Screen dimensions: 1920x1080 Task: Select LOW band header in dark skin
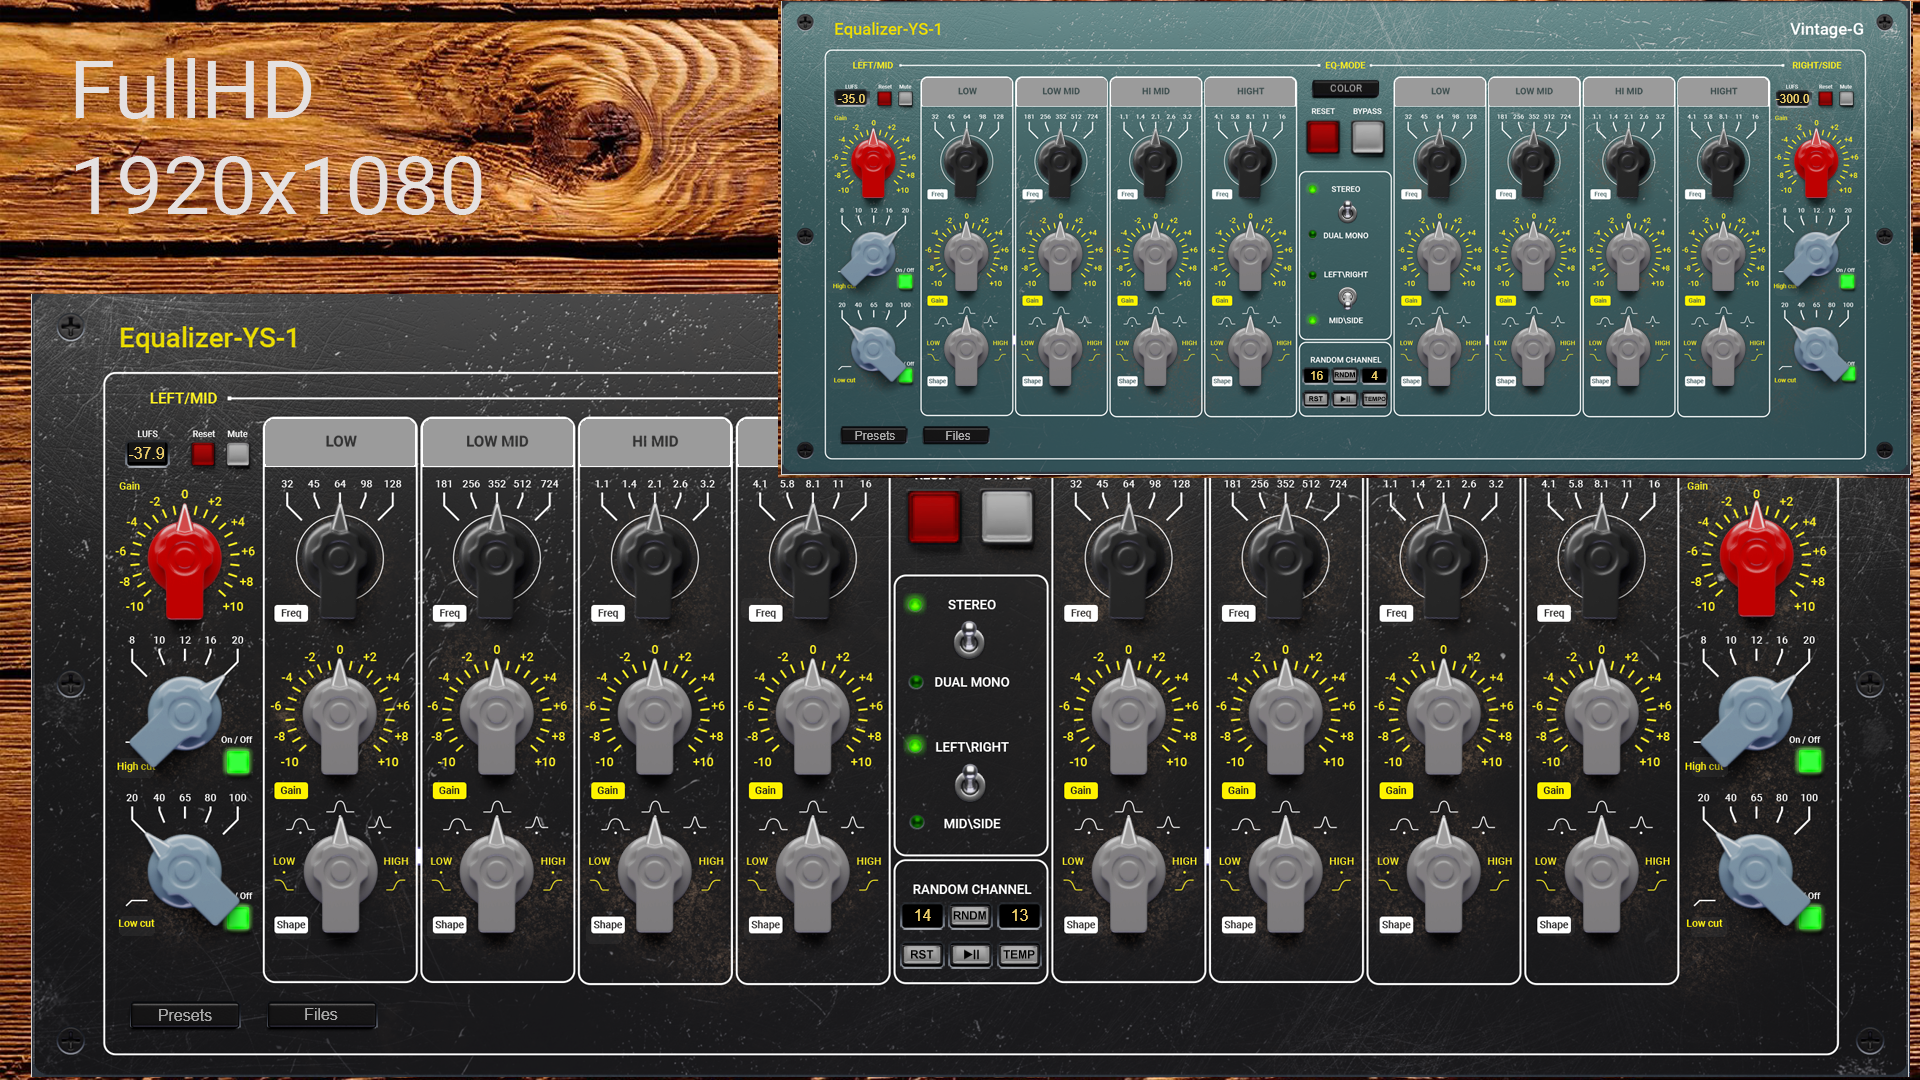click(340, 441)
